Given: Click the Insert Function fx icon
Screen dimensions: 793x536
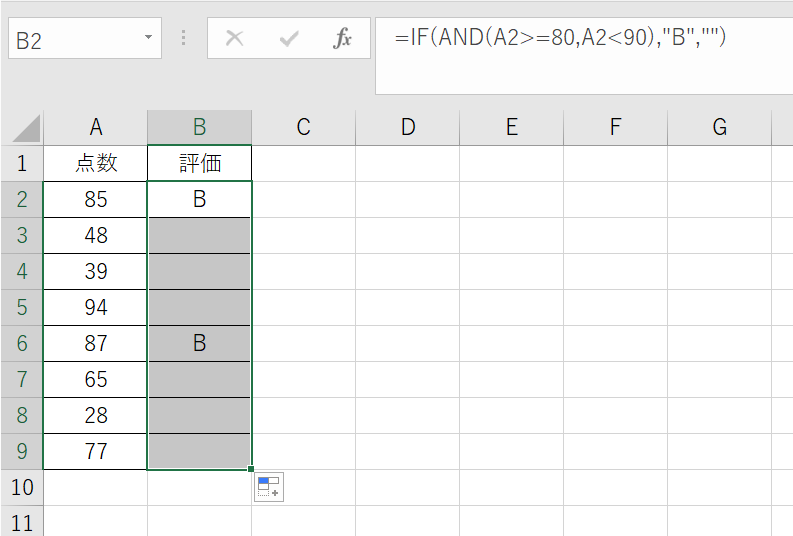Looking at the screenshot, I should [342, 39].
